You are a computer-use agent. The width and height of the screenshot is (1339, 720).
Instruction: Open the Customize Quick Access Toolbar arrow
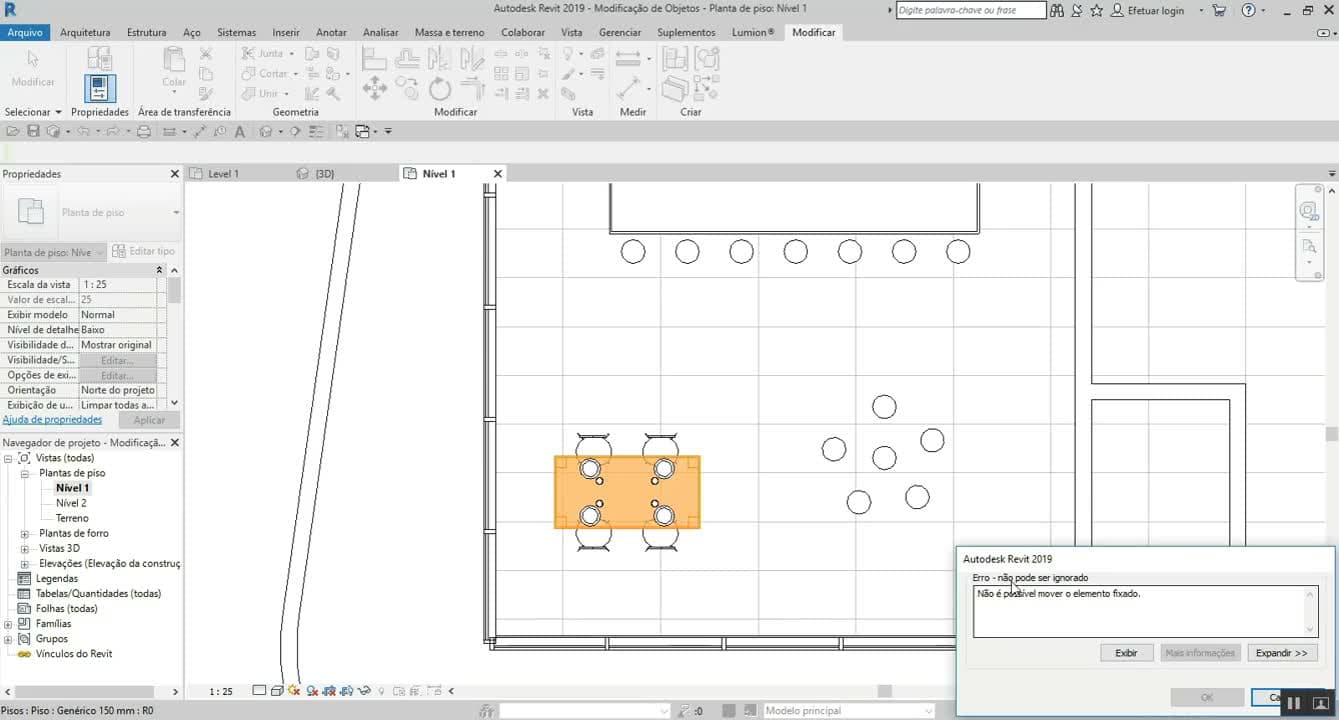tap(387, 131)
